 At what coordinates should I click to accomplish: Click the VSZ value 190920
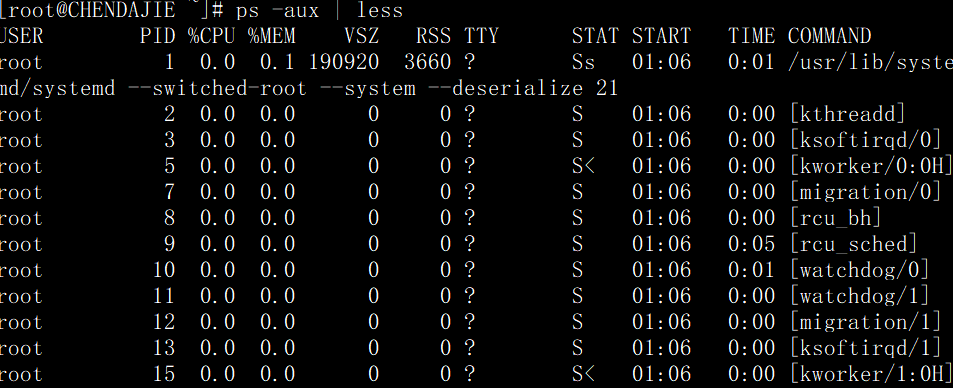click(344, 62)
